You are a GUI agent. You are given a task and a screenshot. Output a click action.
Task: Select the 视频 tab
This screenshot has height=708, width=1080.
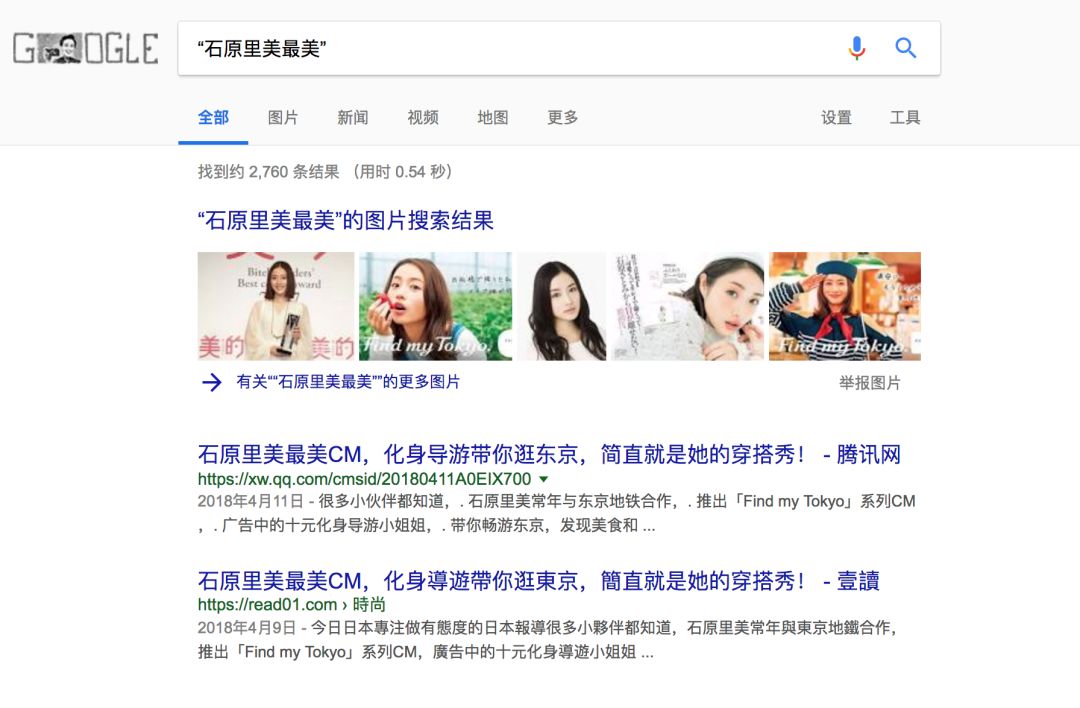pyautogui.click(x=423, y=118)
